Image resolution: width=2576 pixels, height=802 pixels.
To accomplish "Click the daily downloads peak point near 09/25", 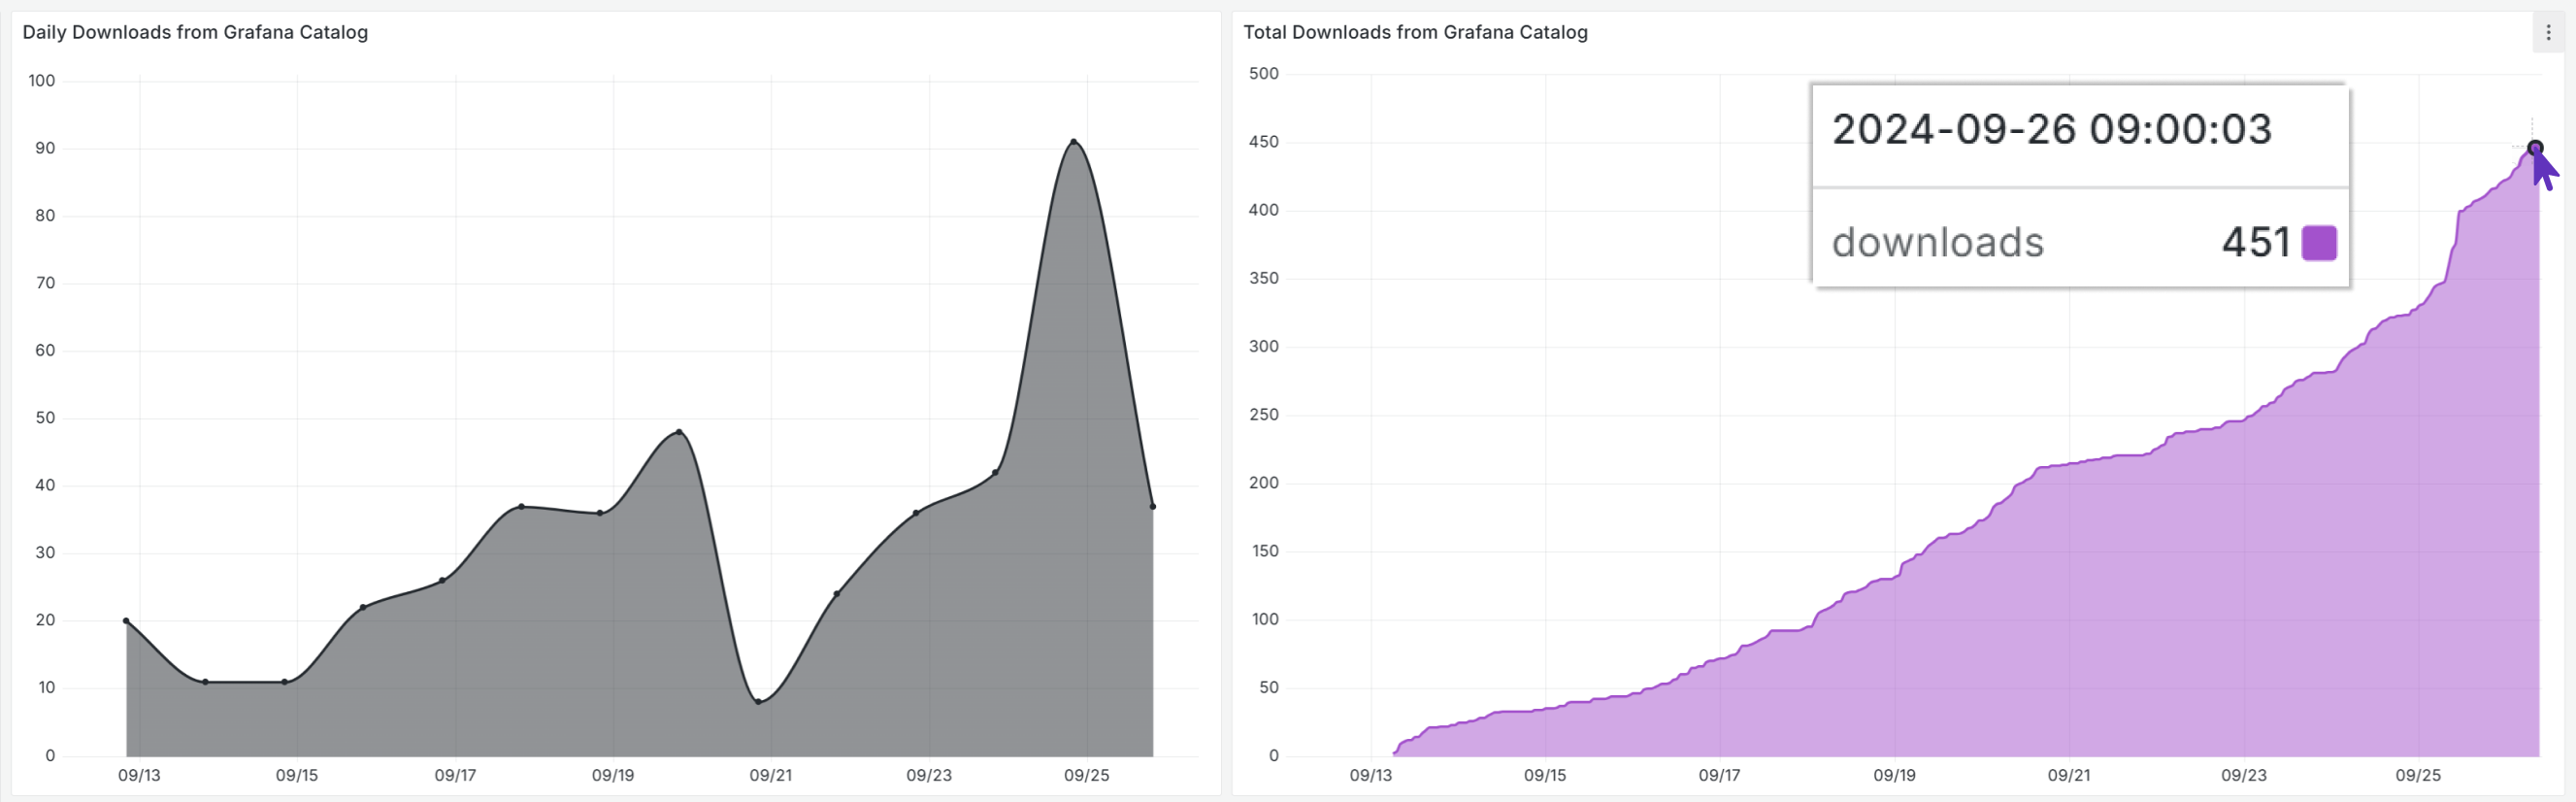I will [1074, 142].
